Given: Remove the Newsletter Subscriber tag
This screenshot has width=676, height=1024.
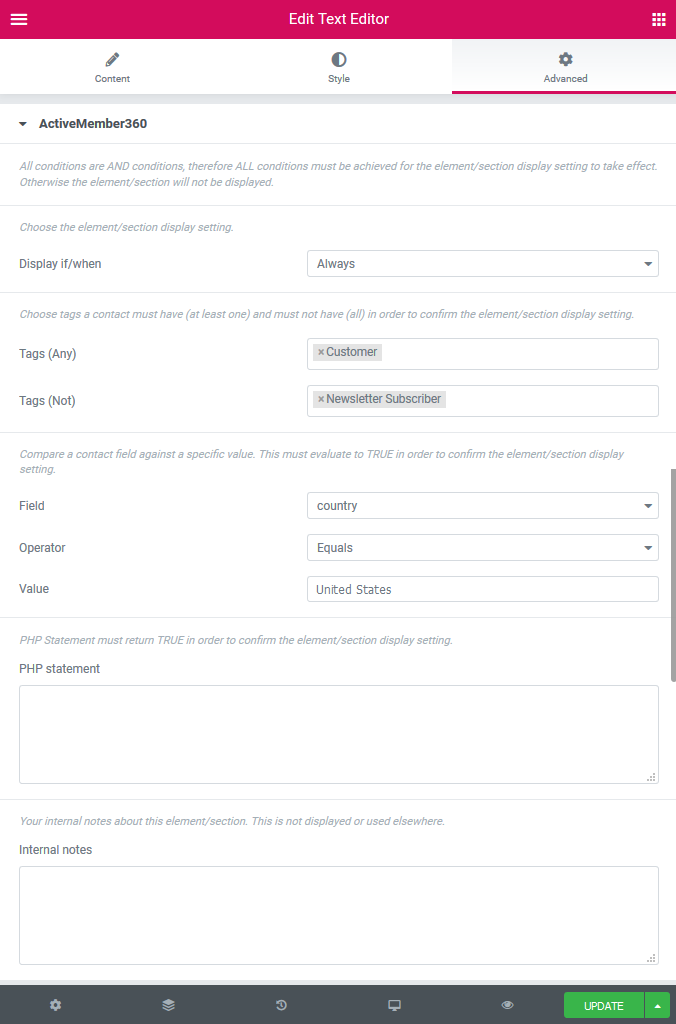Looking at the screenshot, I should point(320,398).
